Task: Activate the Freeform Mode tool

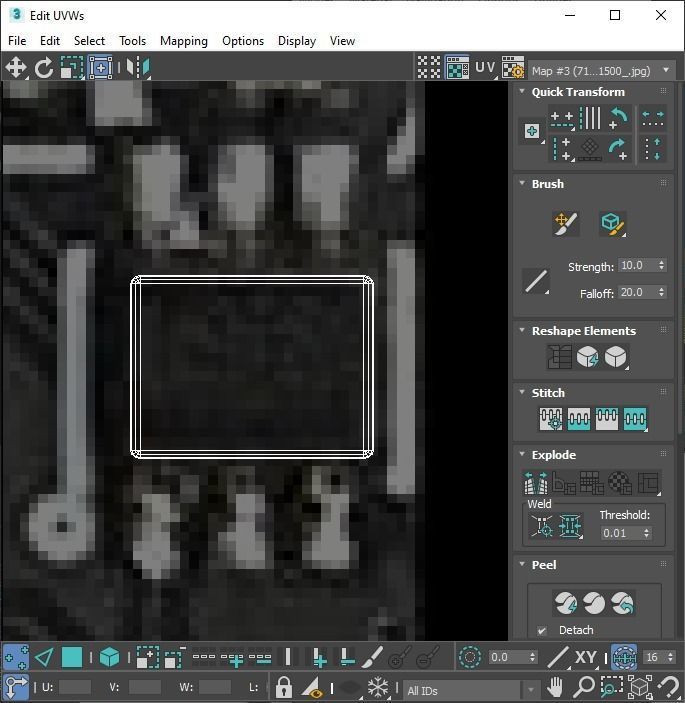Action: click(x=100, y=68)
